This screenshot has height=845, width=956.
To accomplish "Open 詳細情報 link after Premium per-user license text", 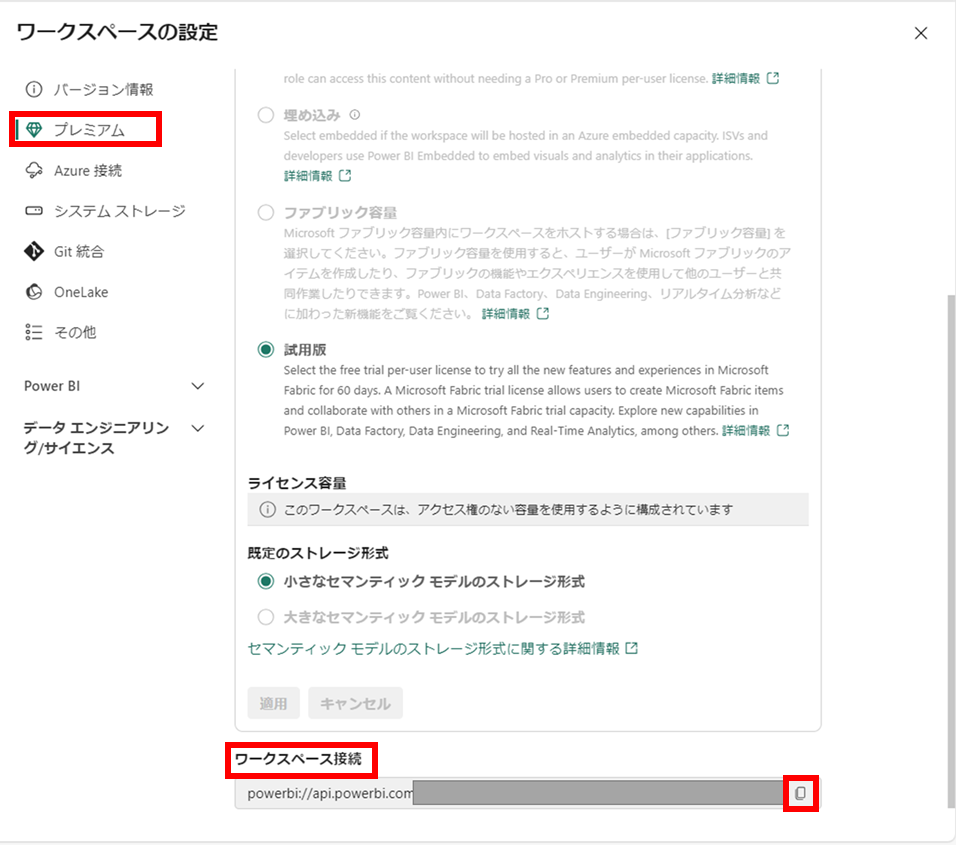I will [x=746, y=79].
